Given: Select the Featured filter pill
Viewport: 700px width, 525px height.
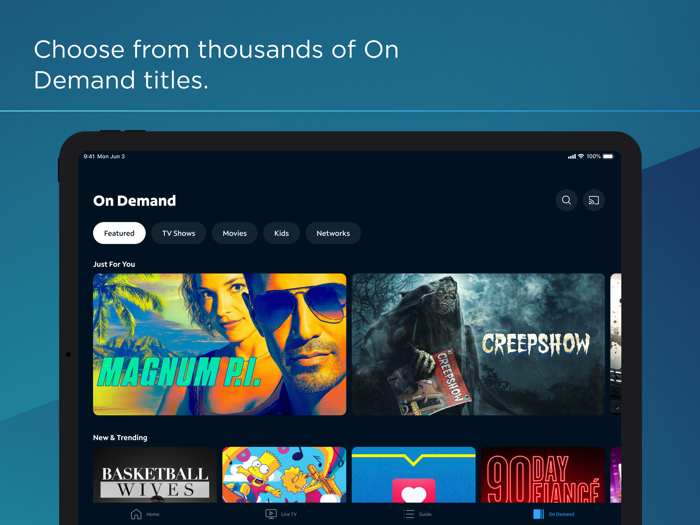Looking at the screenshot, I should pos(119,233).
